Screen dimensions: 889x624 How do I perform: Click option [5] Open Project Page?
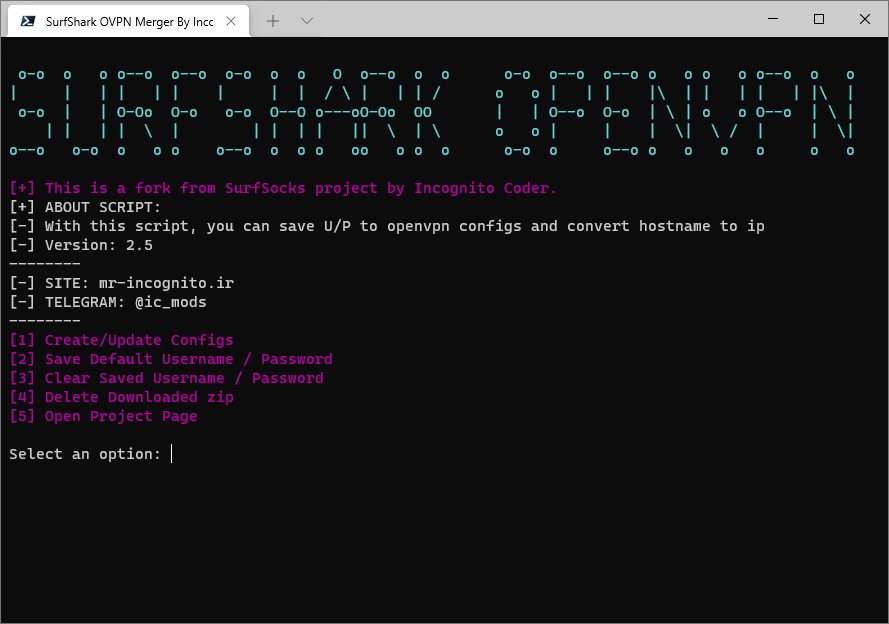[x=103, y=416]
